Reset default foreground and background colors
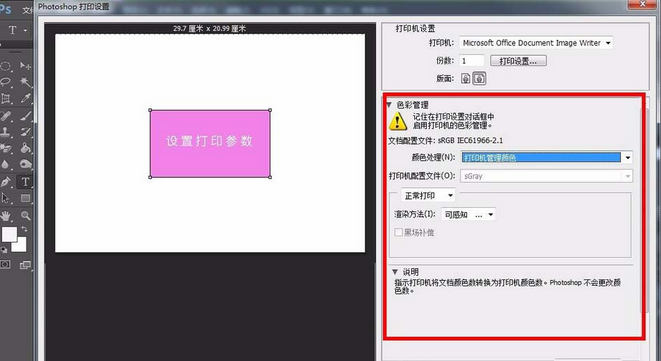This screenshot has width=661, height=361. (x=4, y=250)
